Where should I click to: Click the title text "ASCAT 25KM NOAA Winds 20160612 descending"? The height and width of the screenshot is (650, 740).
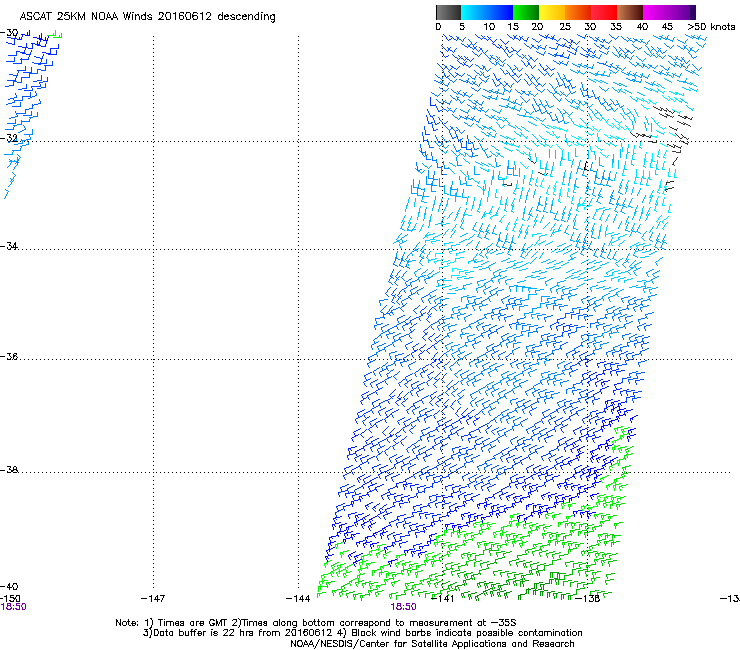pos(147,16)
